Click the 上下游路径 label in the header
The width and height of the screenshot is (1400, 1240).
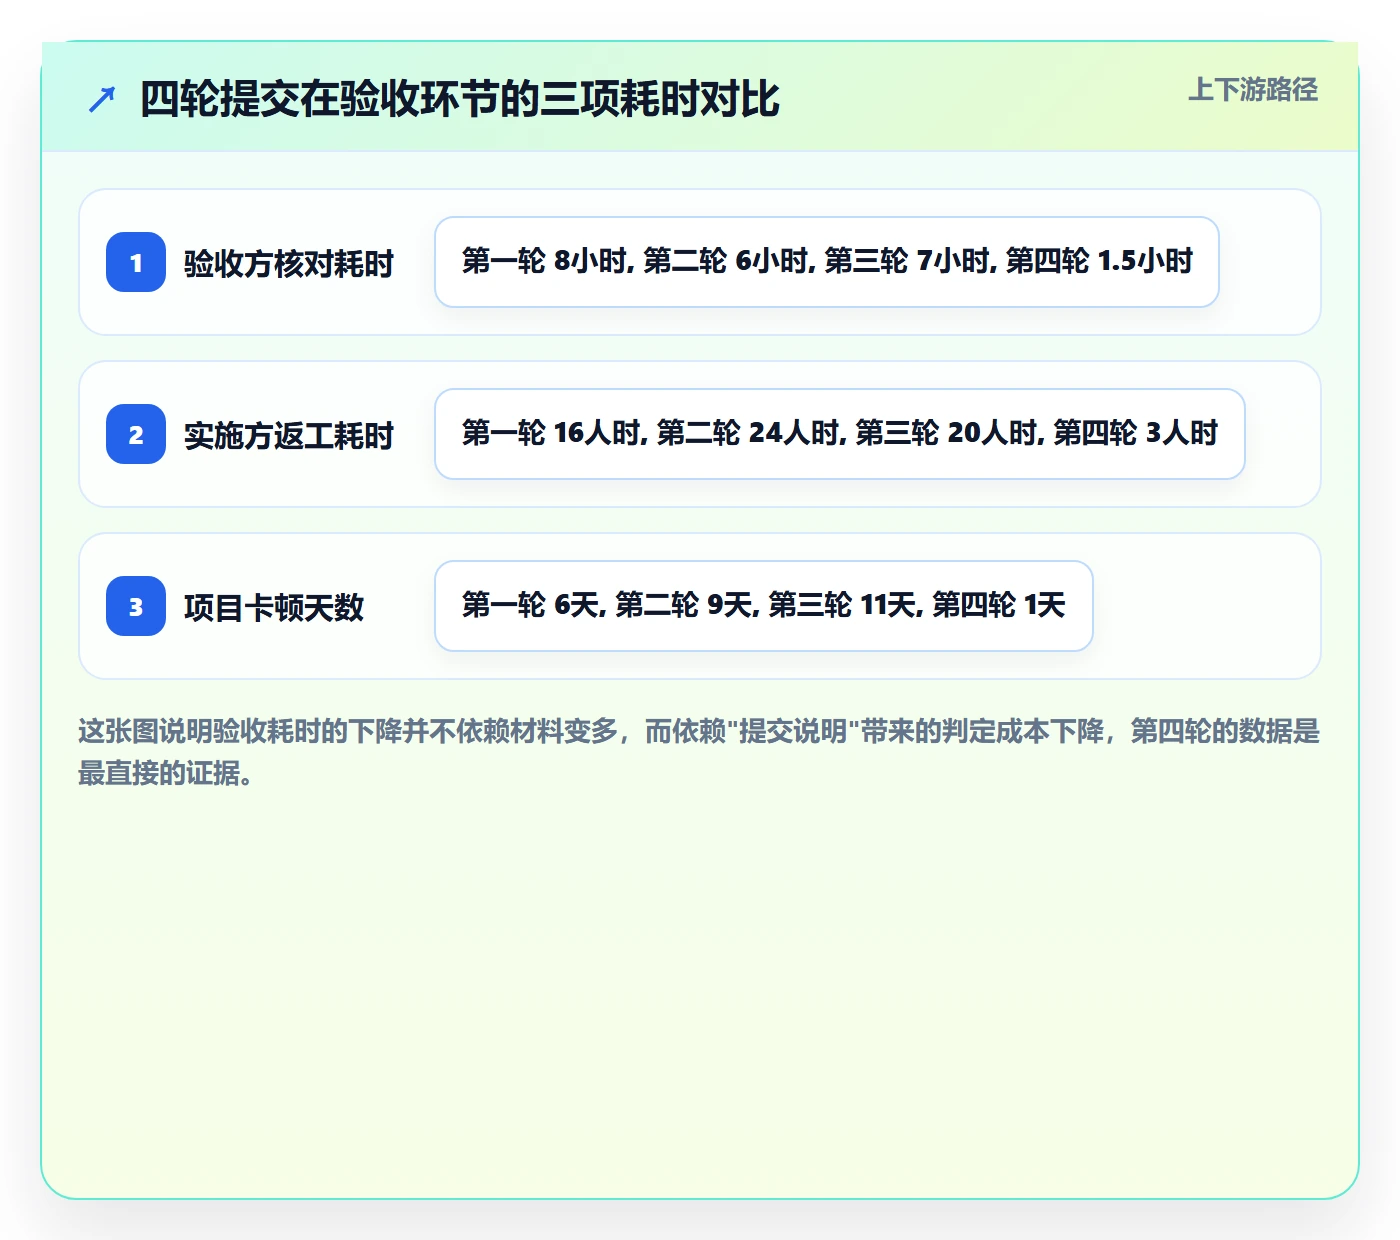coord(1253,90)
